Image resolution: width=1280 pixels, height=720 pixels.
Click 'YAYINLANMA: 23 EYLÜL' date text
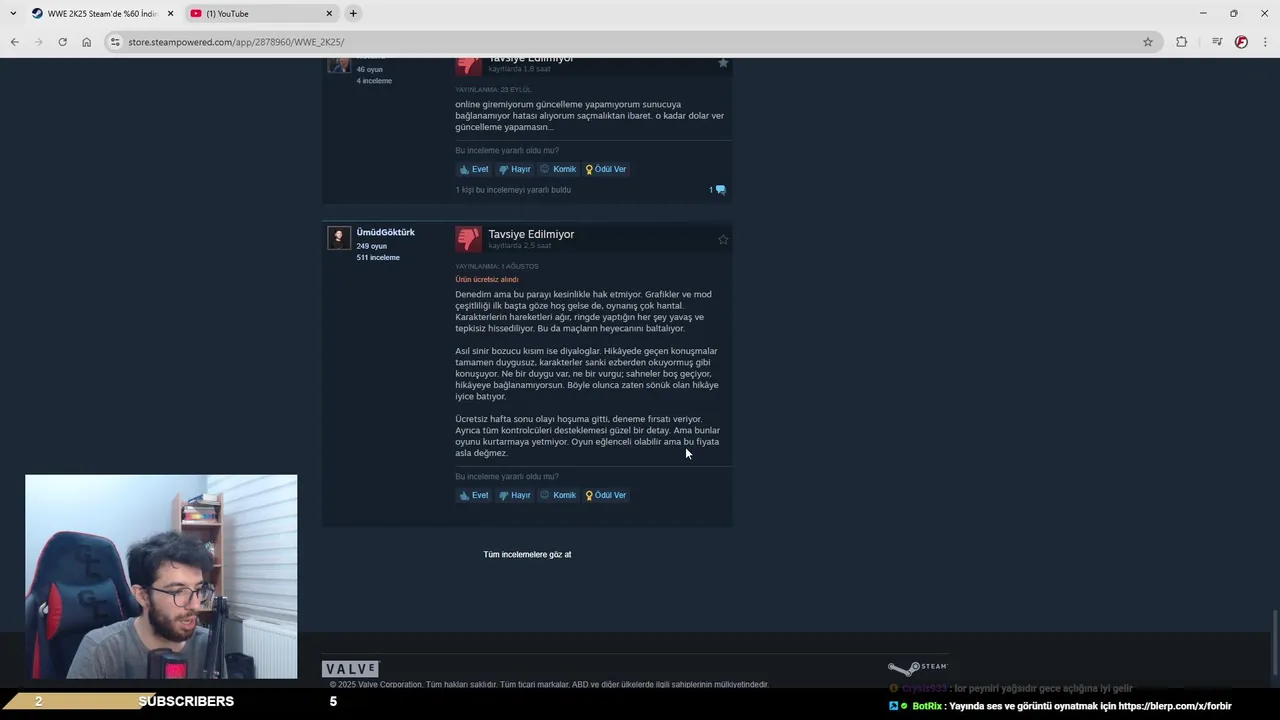coord(493,90)
